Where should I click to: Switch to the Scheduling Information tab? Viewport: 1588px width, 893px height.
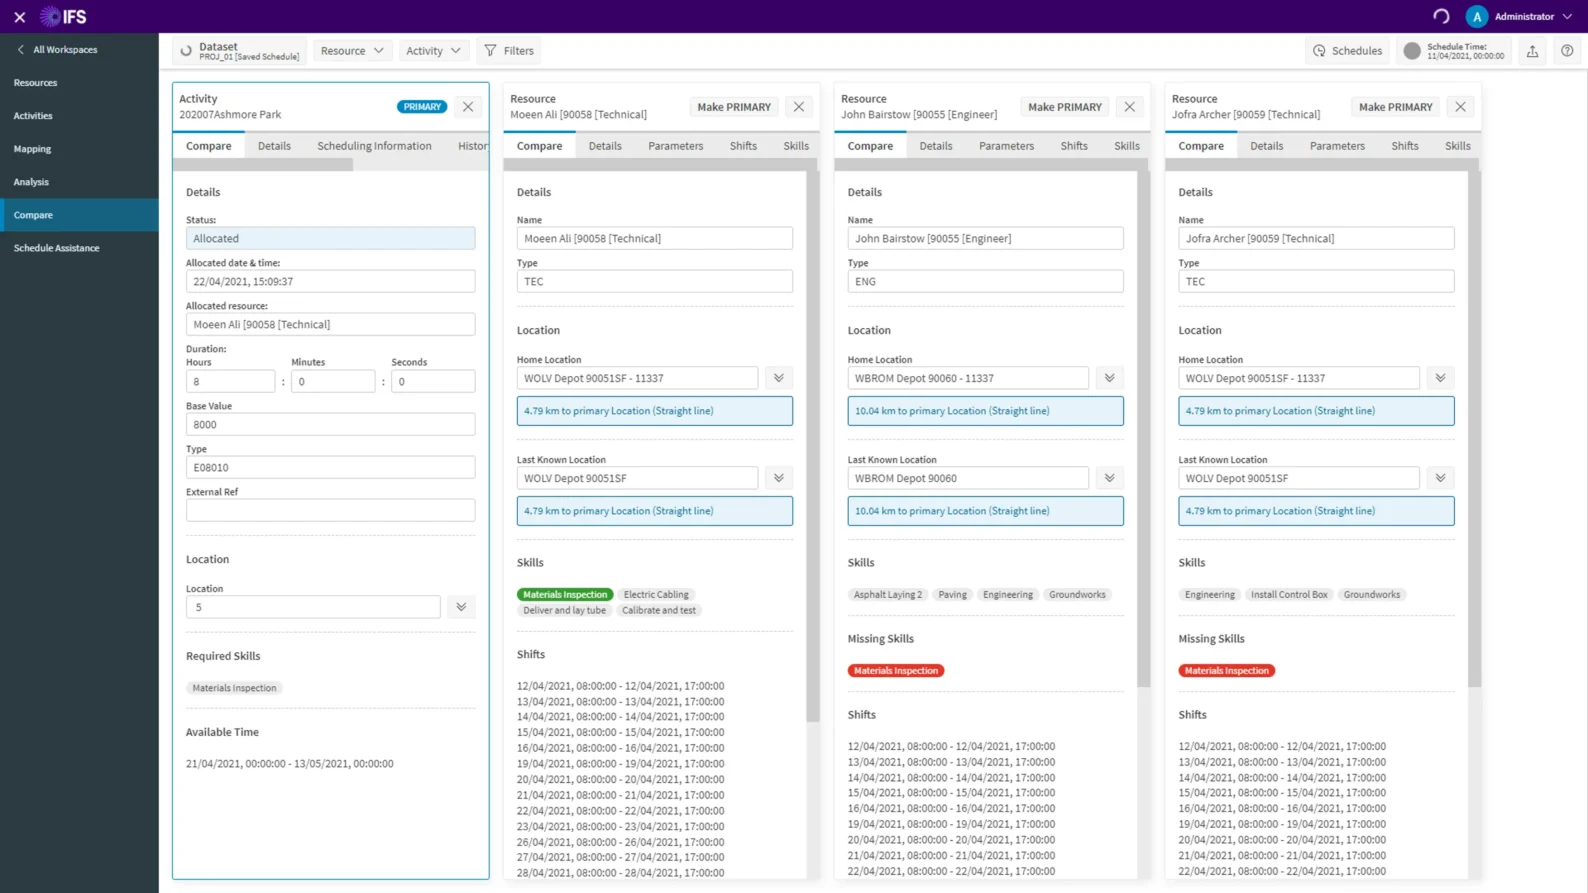pyautogui.click(x=374, y=146)
